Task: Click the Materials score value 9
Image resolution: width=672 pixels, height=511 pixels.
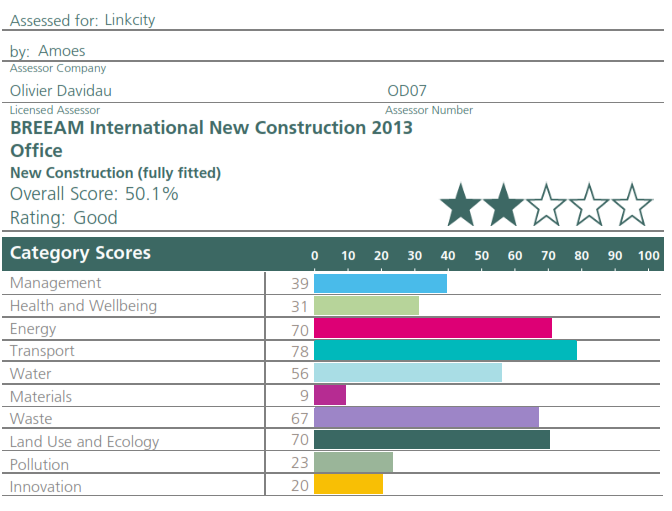Action: pyautogui.click(x=304, y=396)
